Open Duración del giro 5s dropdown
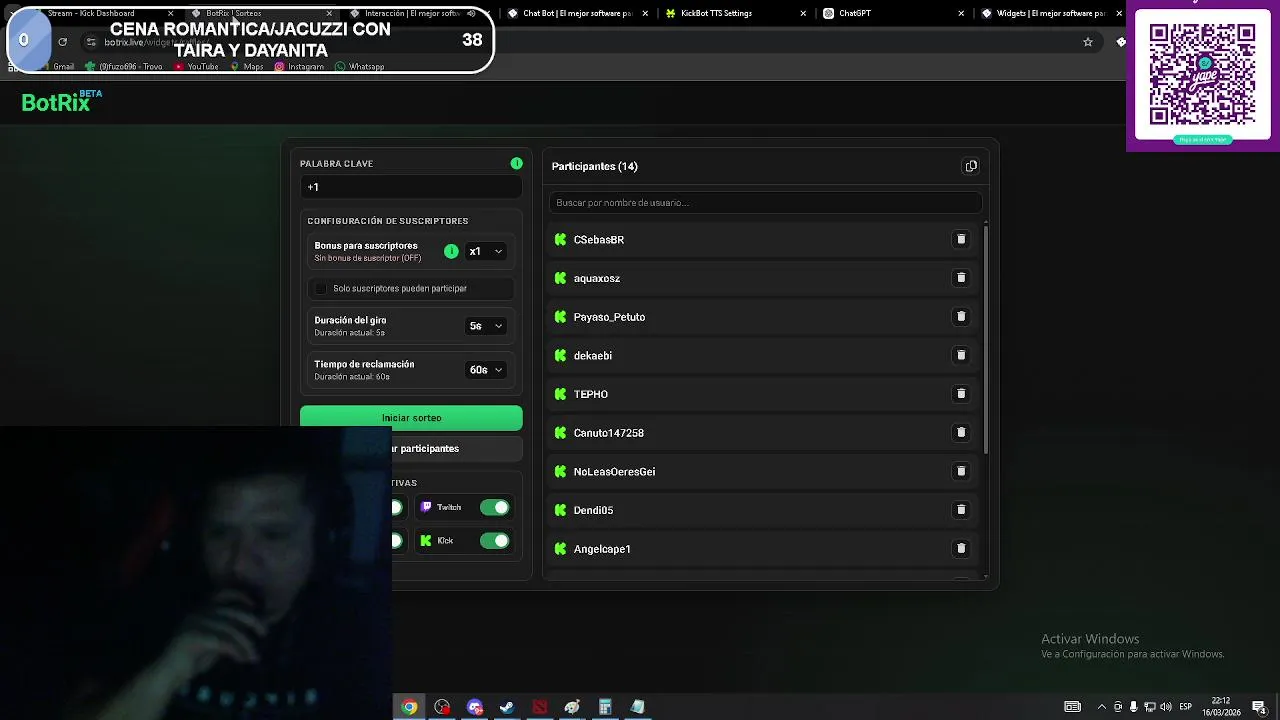The image size is (1280, 720). tap(486, 326)
